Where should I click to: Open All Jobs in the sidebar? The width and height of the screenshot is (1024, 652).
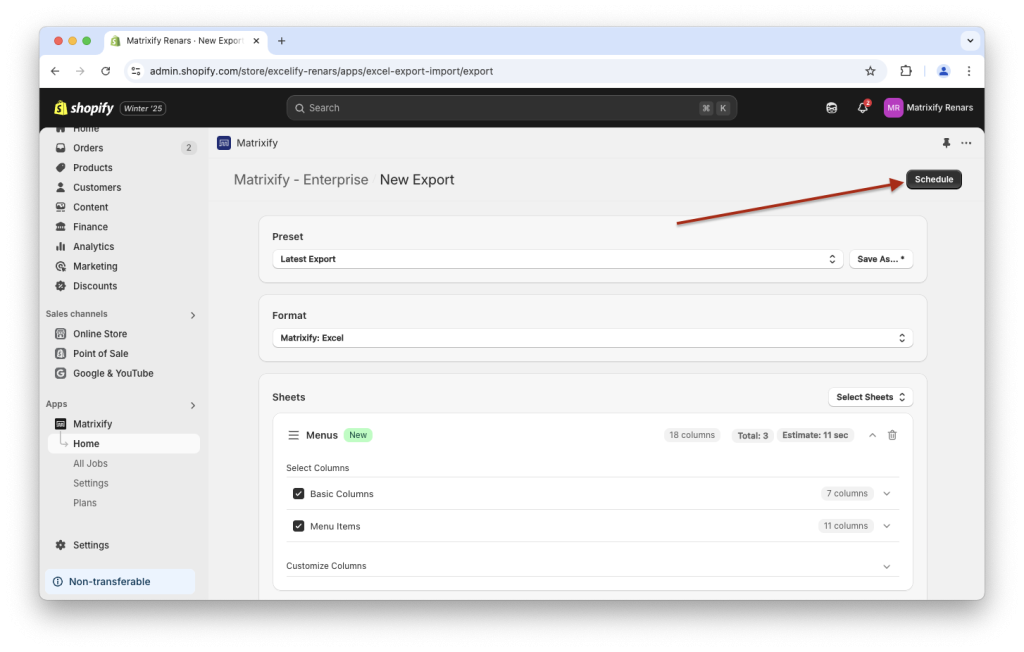pos(90,463)
